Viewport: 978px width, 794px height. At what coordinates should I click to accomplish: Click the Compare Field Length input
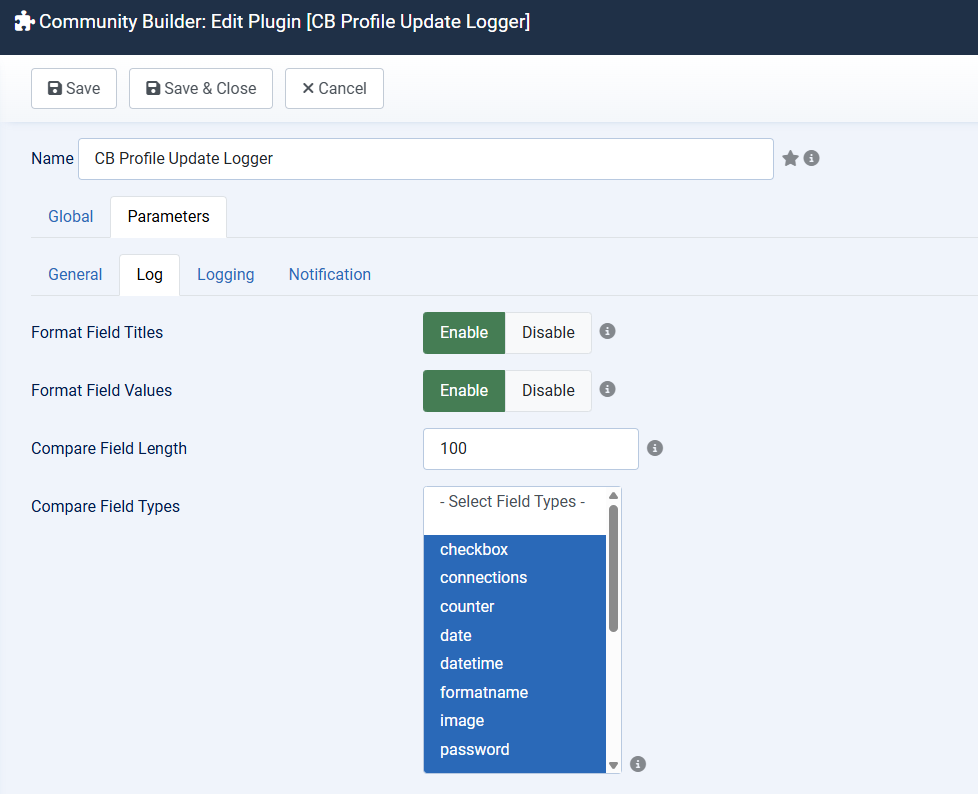click(x=531, y=448)
